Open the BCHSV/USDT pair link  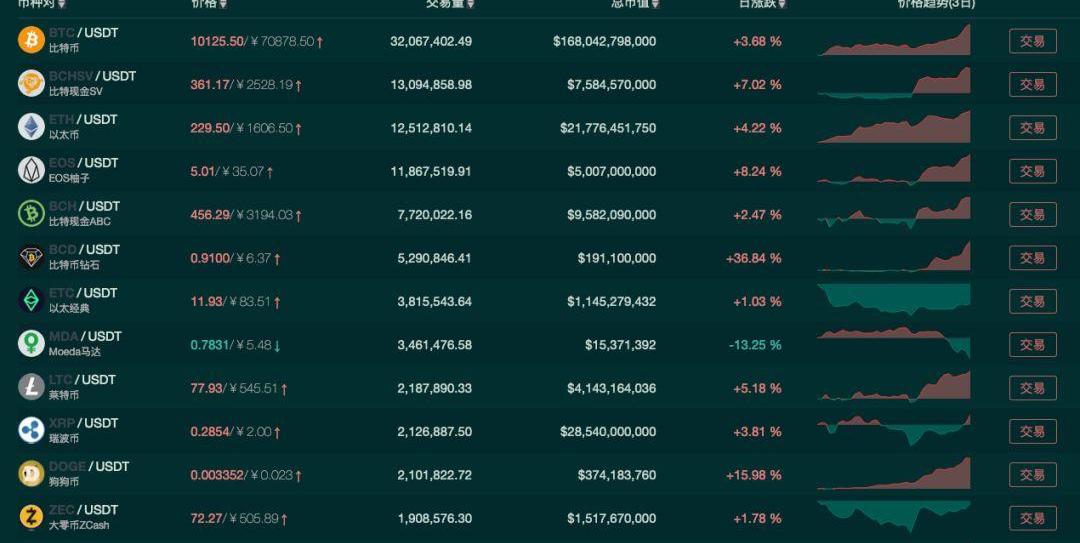[x=92, y=77]
